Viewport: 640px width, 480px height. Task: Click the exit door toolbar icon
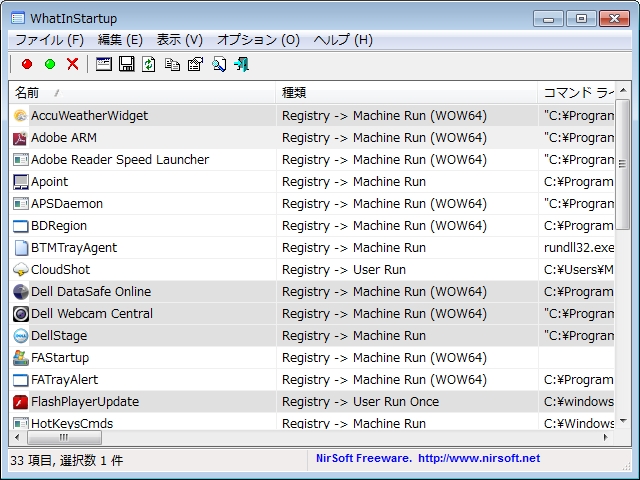click(242, 64)
